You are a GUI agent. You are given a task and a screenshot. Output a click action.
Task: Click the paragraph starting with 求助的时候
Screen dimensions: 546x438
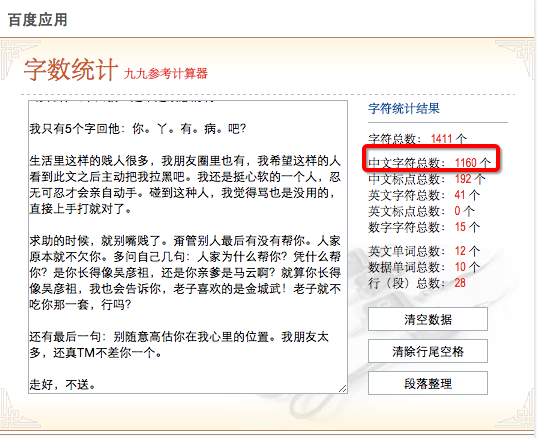coord(185,273)
